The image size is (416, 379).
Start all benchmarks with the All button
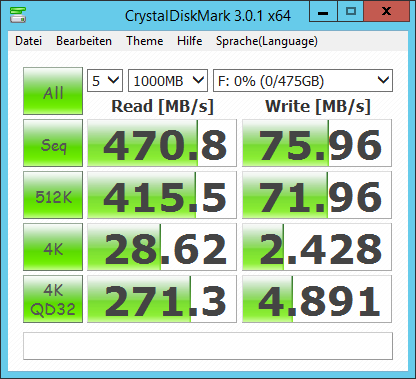(53, 91)
